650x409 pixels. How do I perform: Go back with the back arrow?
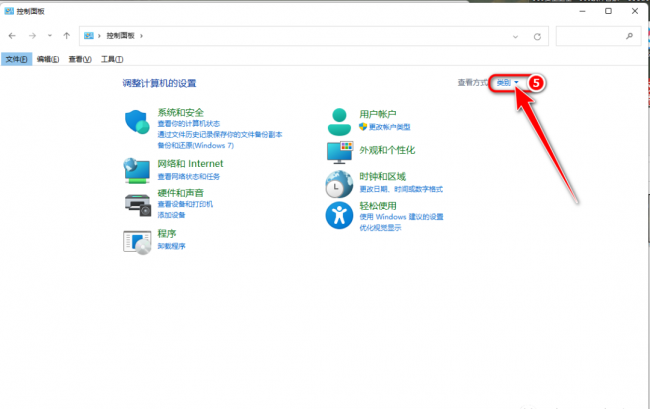click(12, 36)
